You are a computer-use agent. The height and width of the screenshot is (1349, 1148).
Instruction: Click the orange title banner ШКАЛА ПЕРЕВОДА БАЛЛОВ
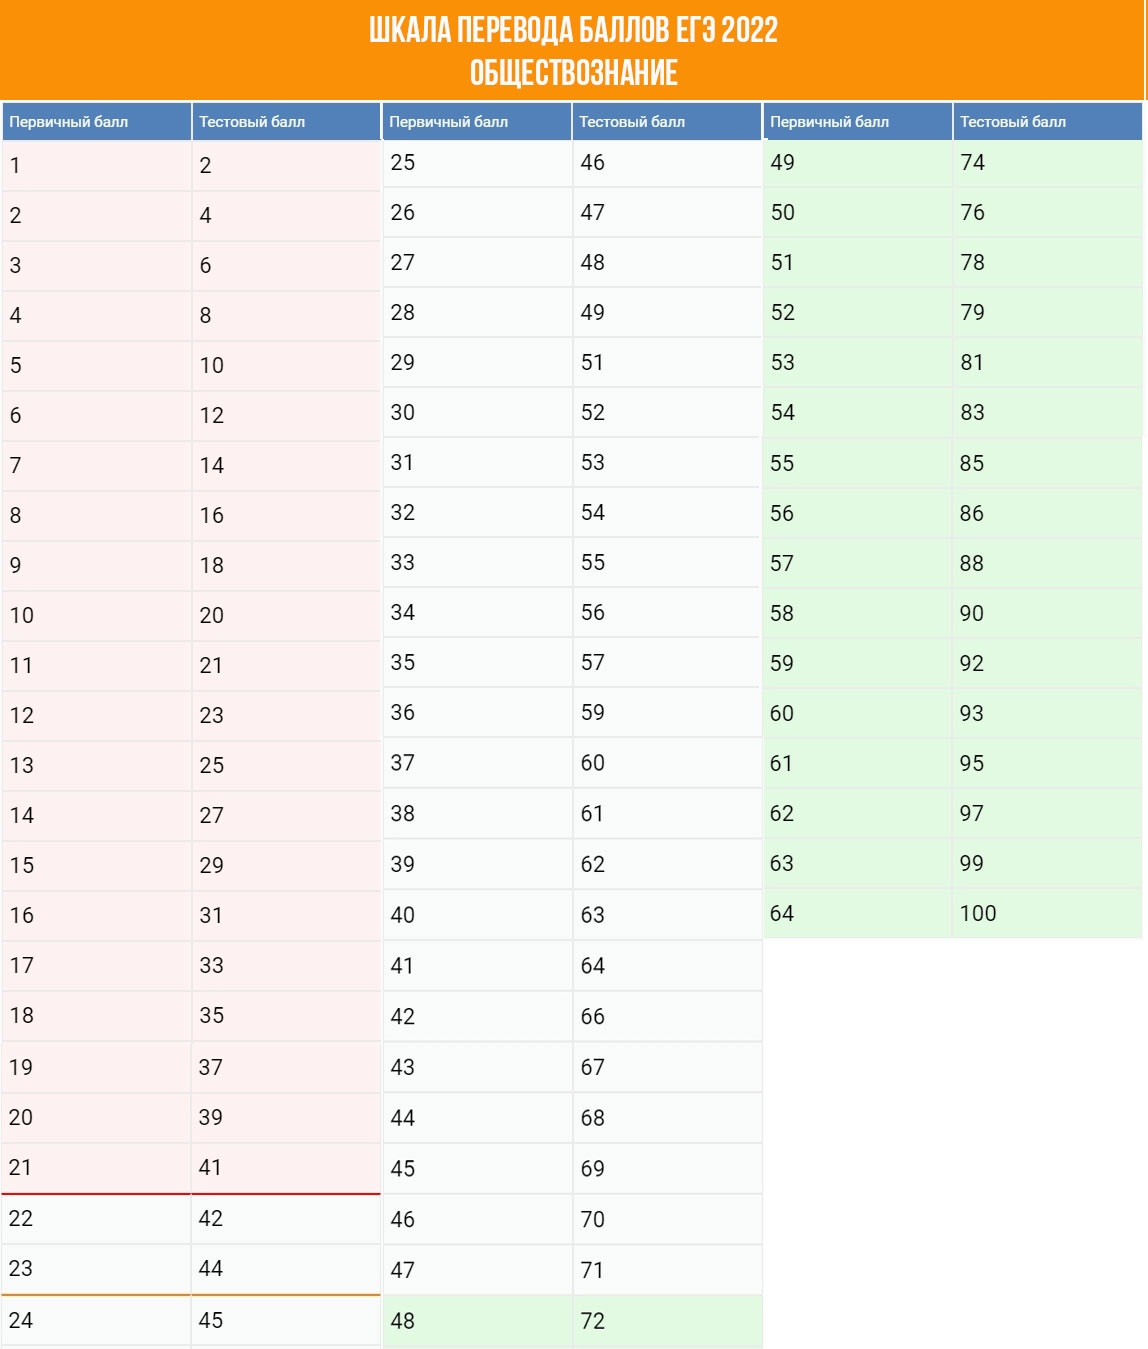point(573,50)
